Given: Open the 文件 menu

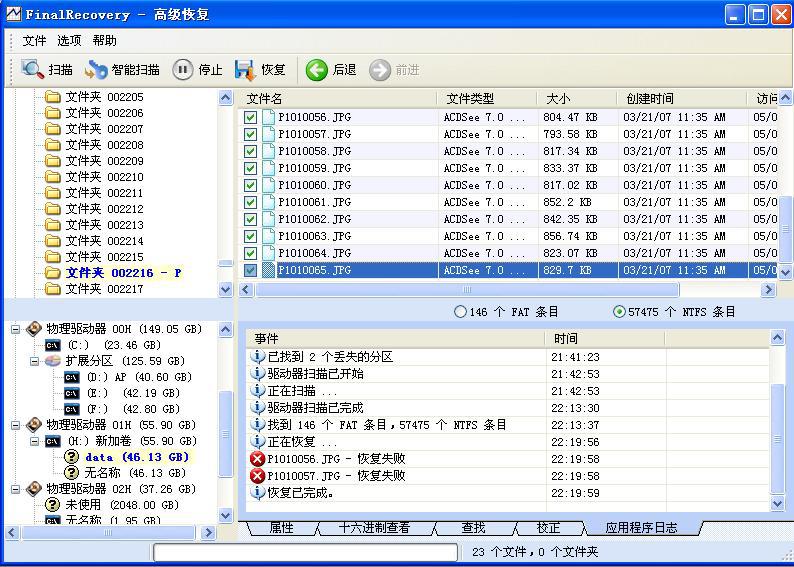Looking at the screenshot, I should point(35,41).
